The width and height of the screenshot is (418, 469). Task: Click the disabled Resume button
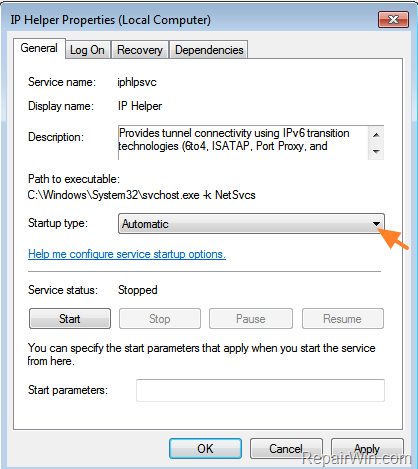pyautogui.click(x=343, y=319)
